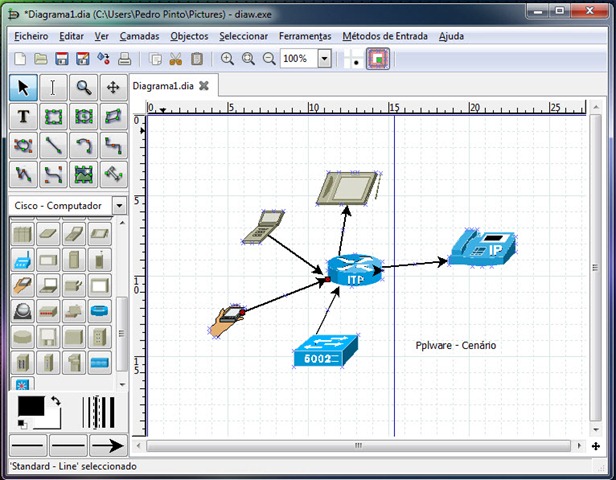Click the Pplware - Cenário text label
Viewport: 616px width, 480px height.
(456, 345)
